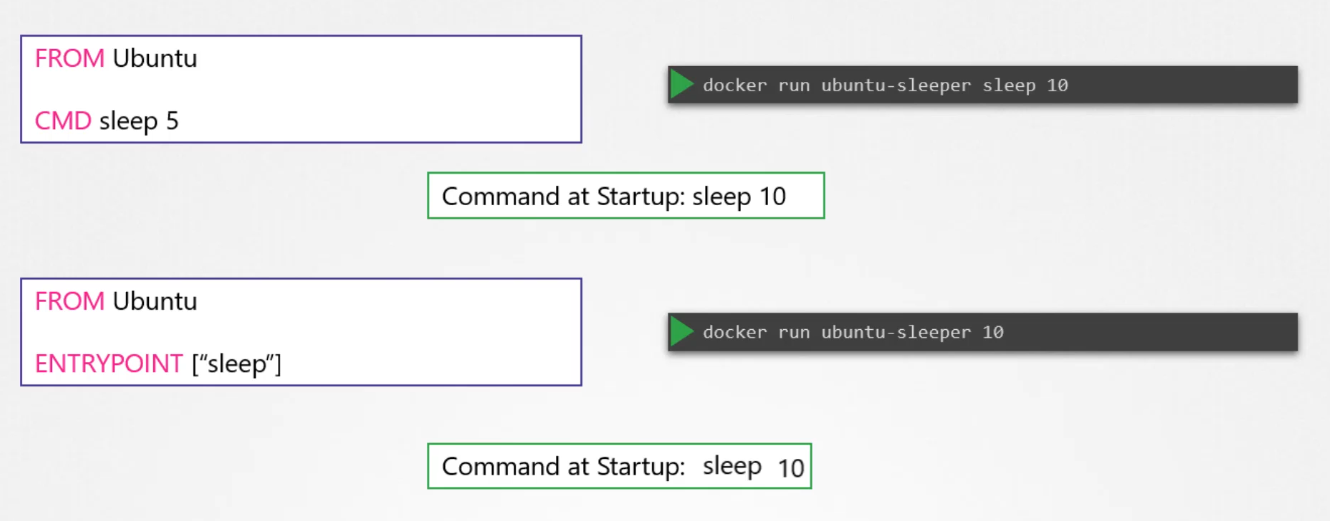Screen dimensions: 1330x521
Task: Click the number '10' in the lower green box
Action: (790, 468)
